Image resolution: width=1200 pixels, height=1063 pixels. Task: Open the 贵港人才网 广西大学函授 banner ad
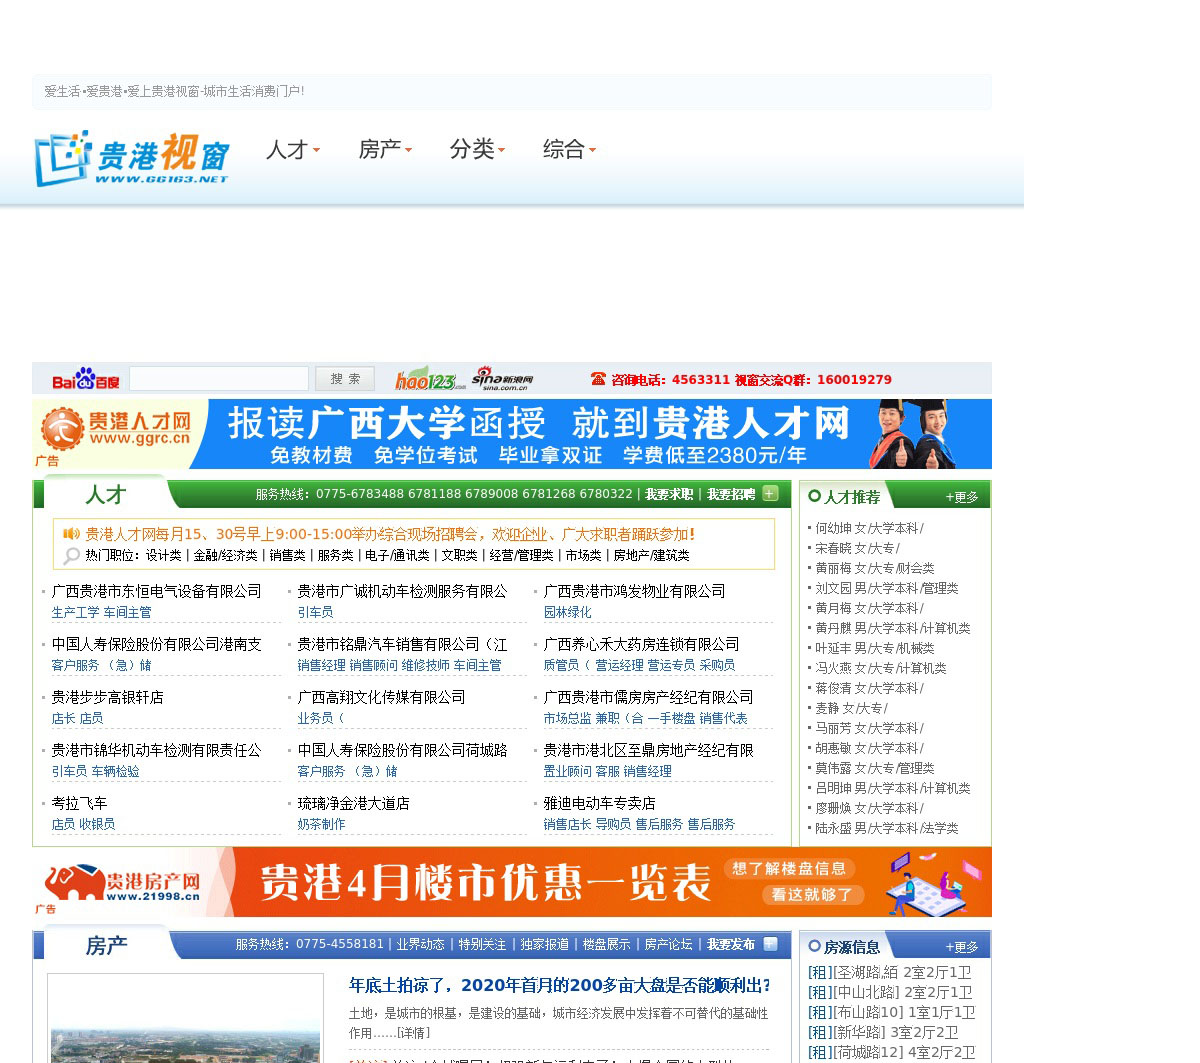pyautogui.click(x=512, y=434)
